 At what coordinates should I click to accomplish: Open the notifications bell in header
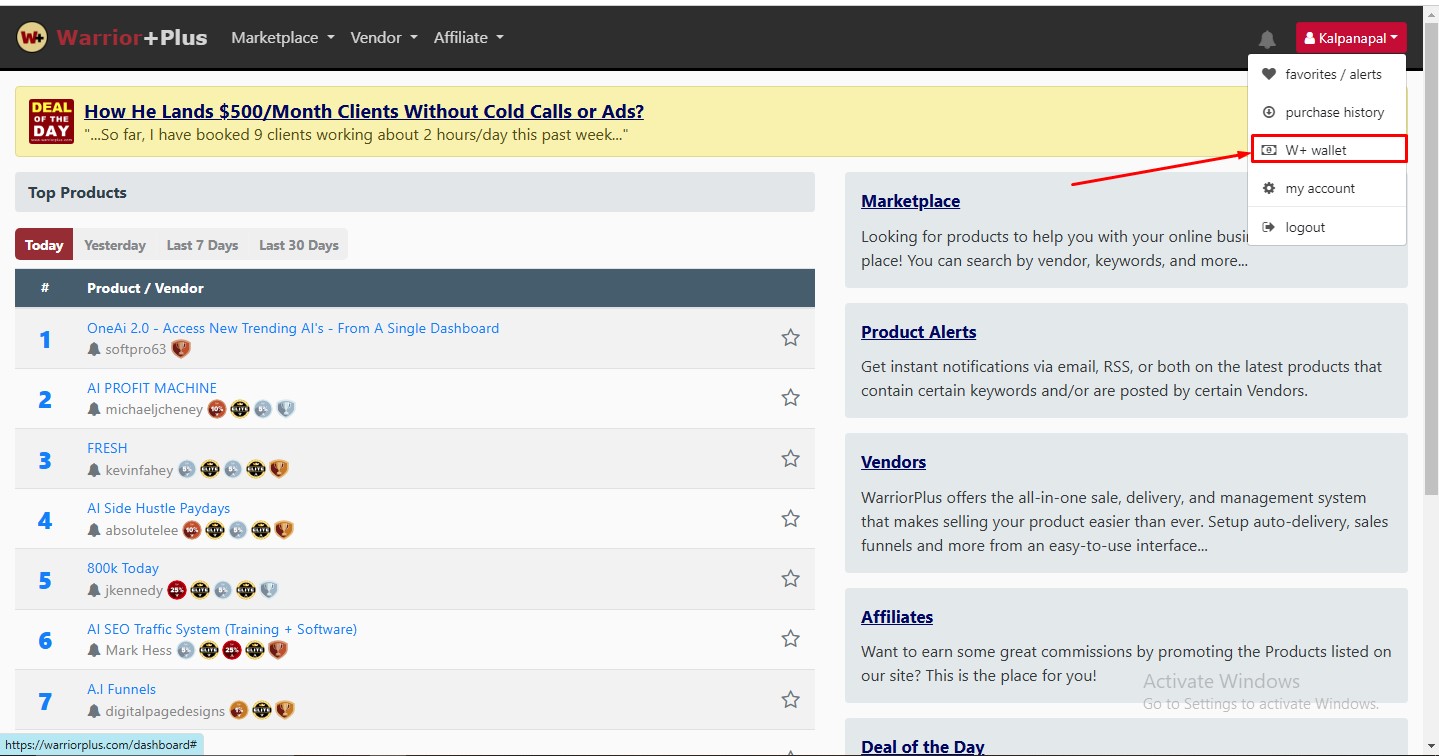1267,39
